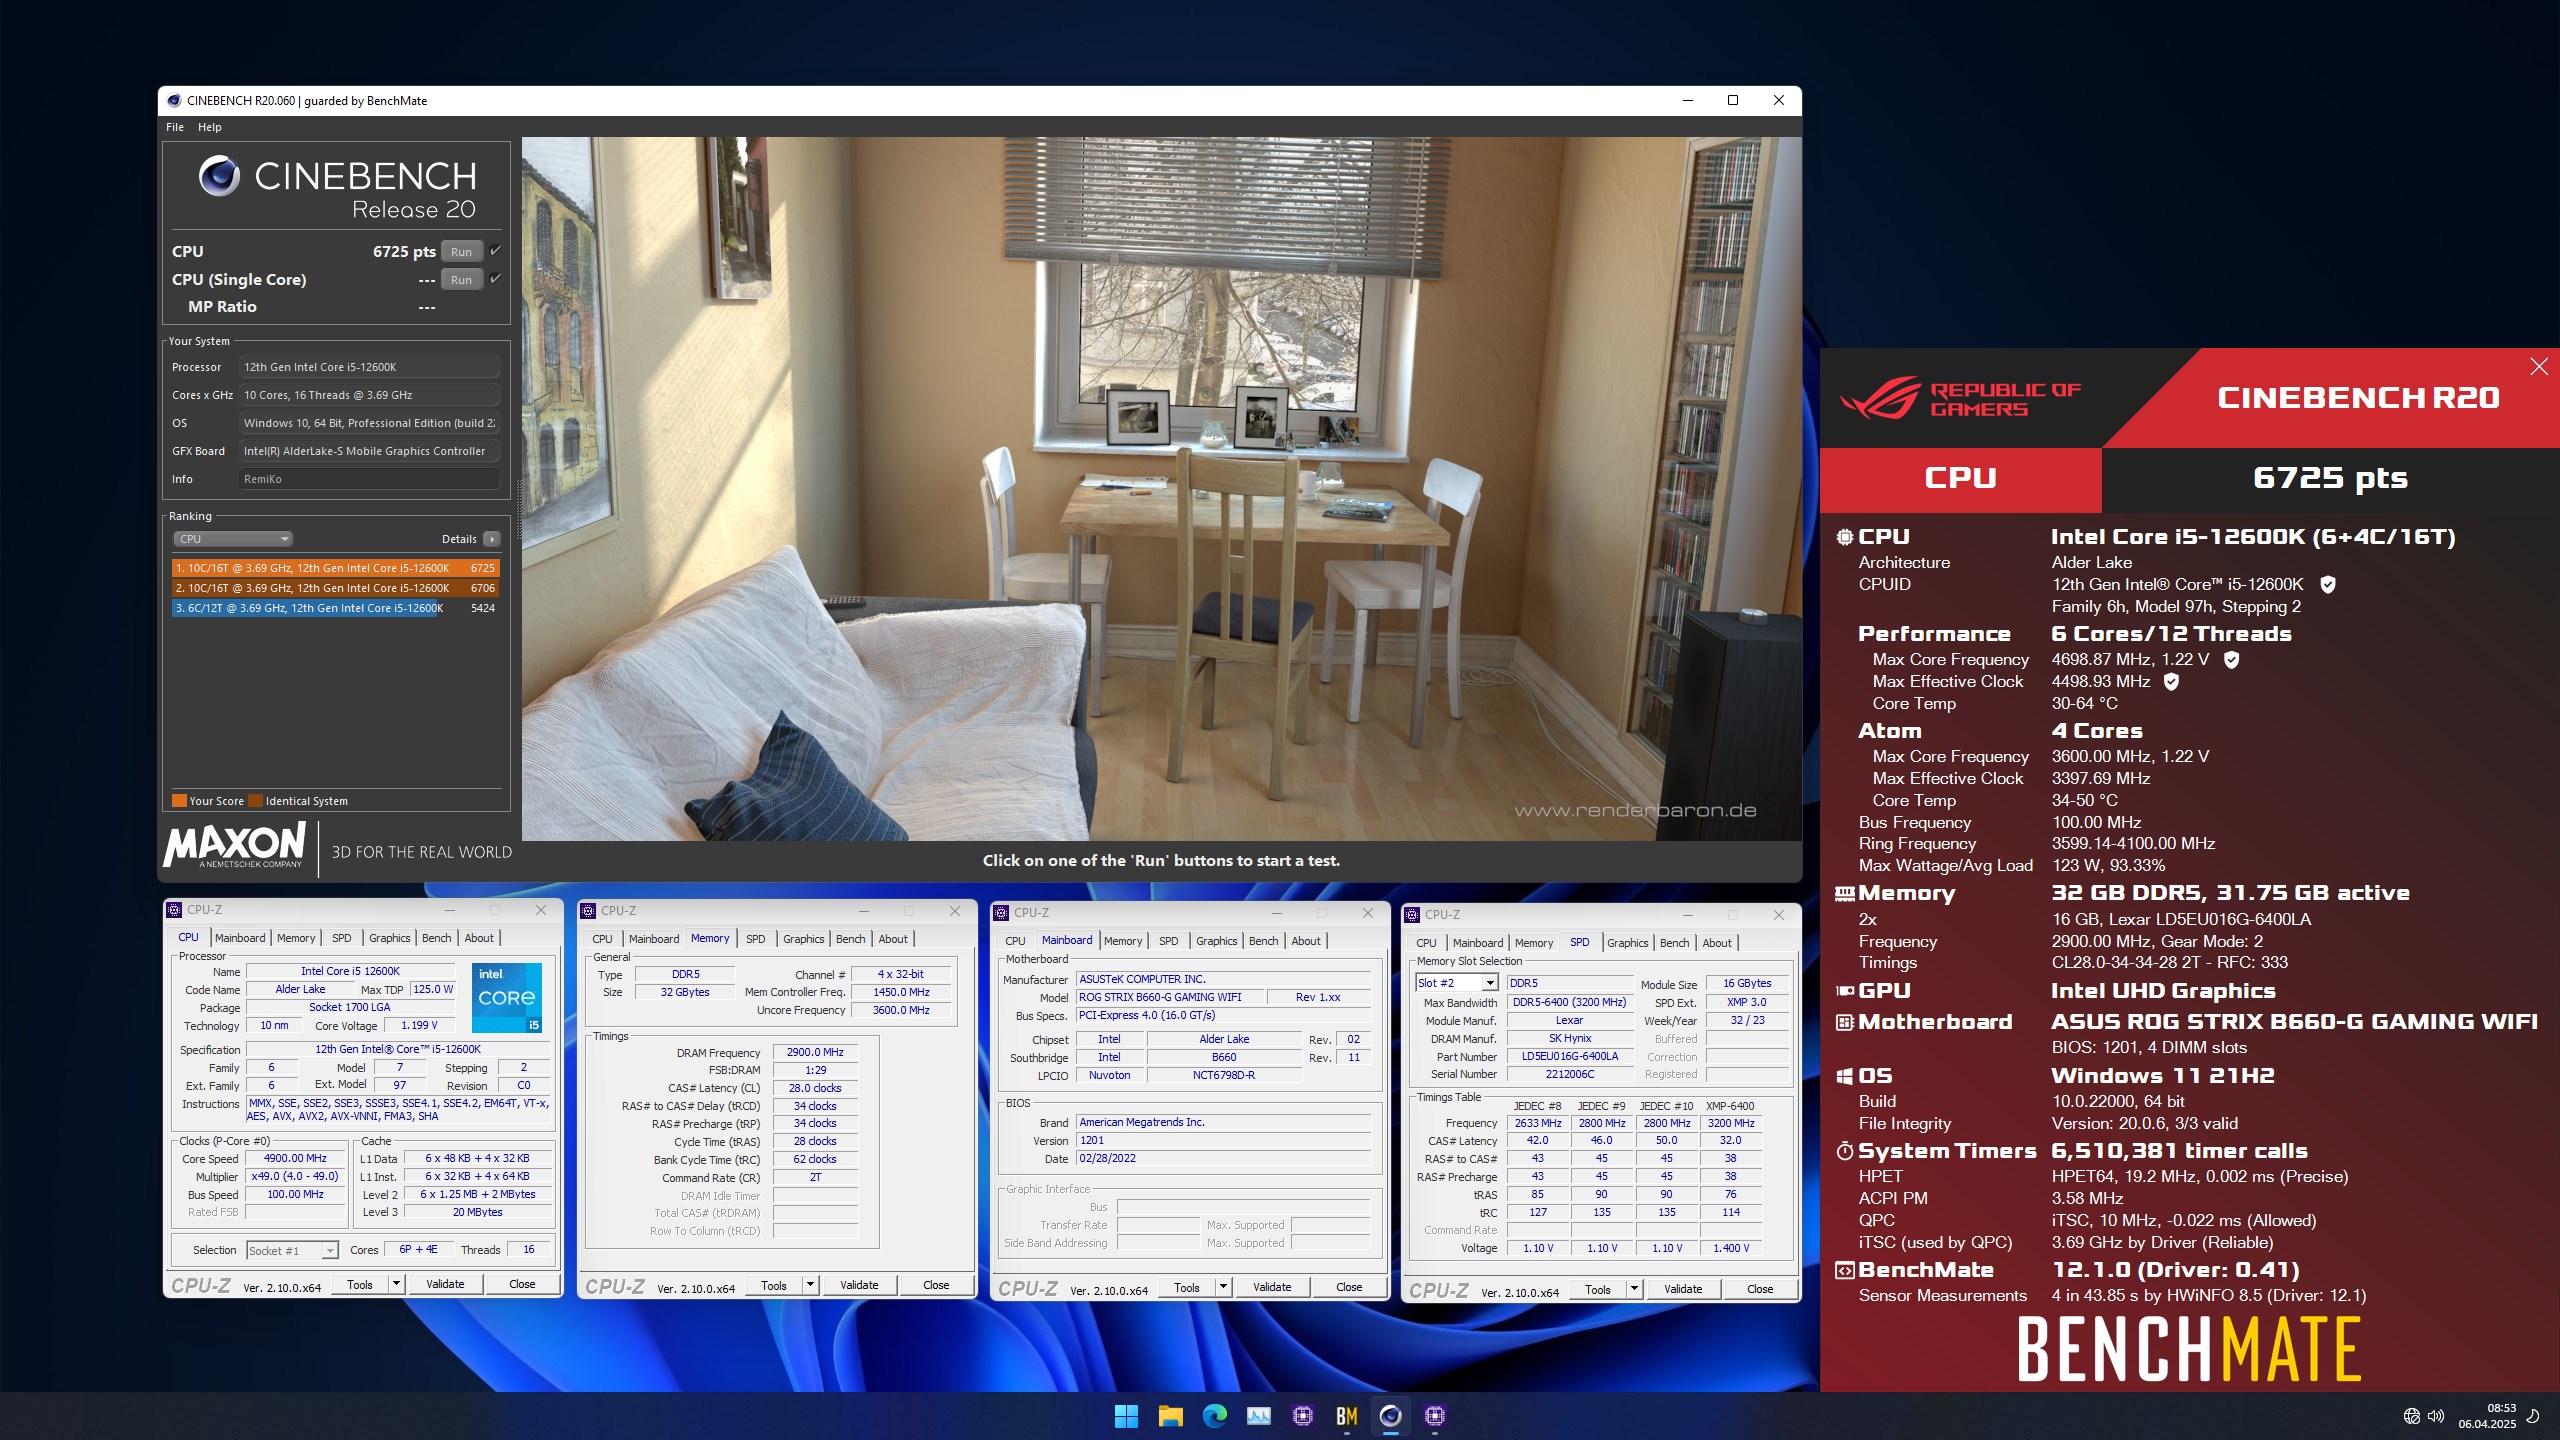The height and width of the screenshot is (1440, 2560).
Task: Select Graphics tab in Memory CPU-Z window
Action: click(x=803, y=939)
